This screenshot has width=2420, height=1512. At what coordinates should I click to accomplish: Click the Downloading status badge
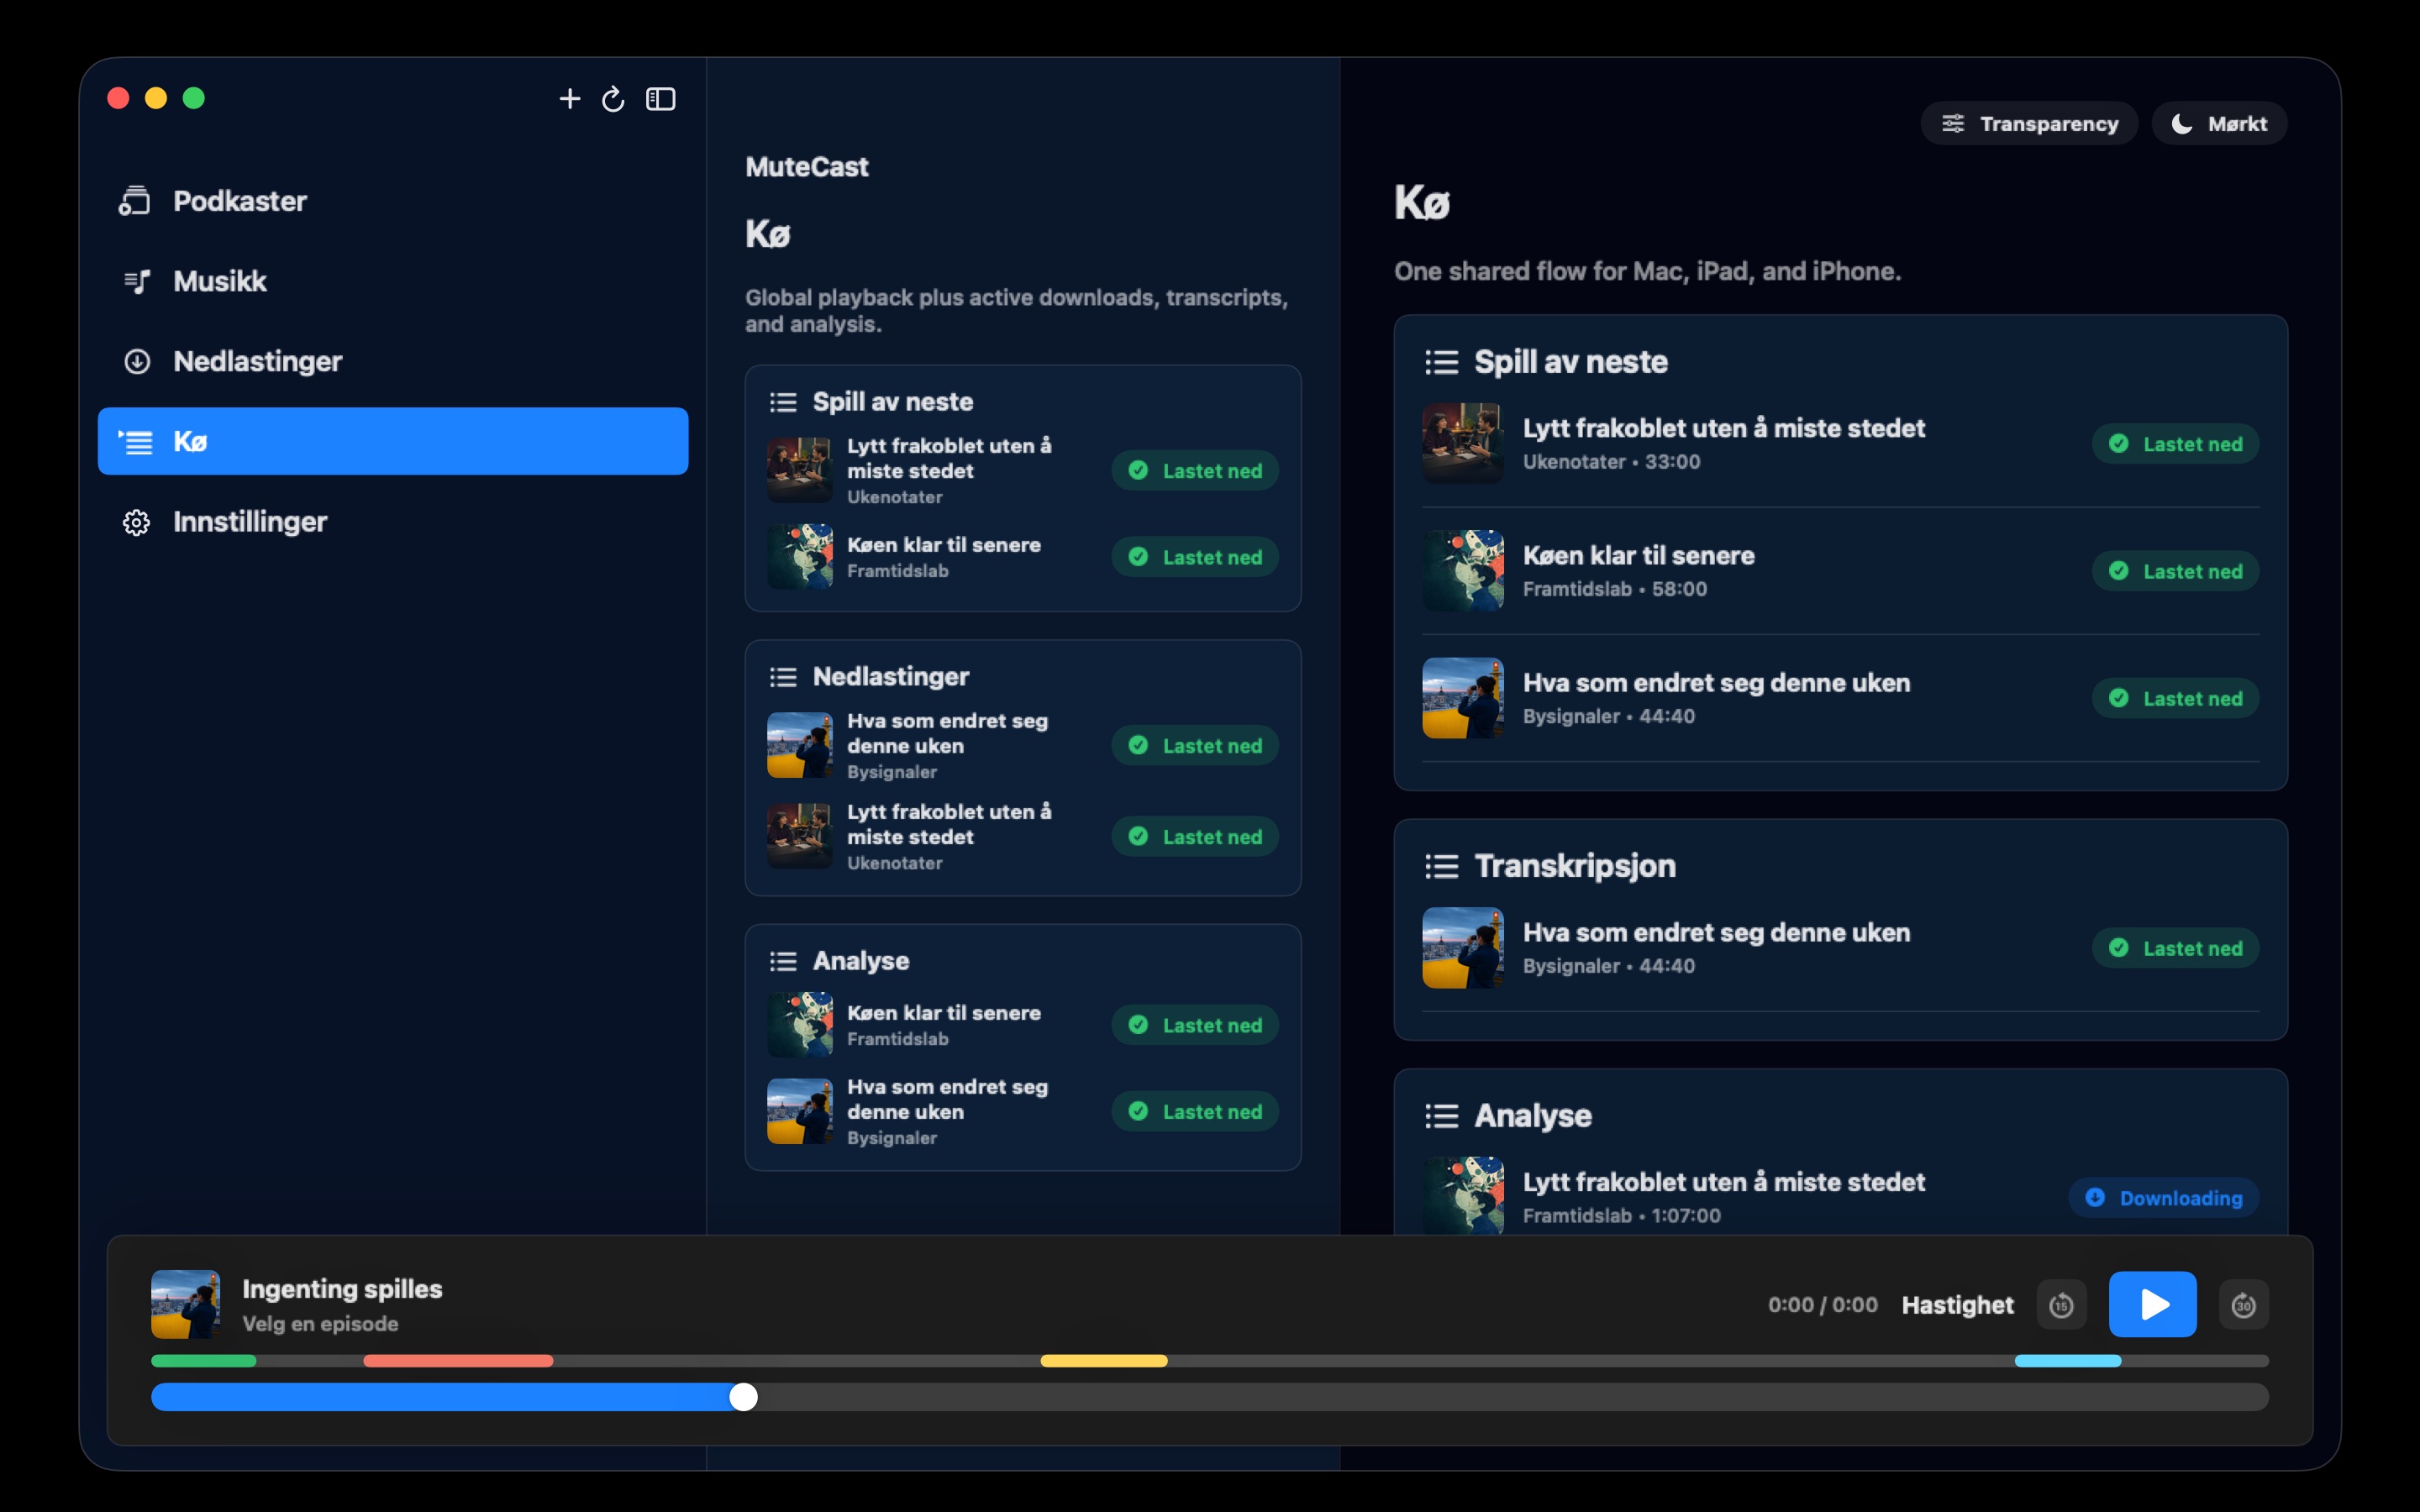(2163, 1198)
